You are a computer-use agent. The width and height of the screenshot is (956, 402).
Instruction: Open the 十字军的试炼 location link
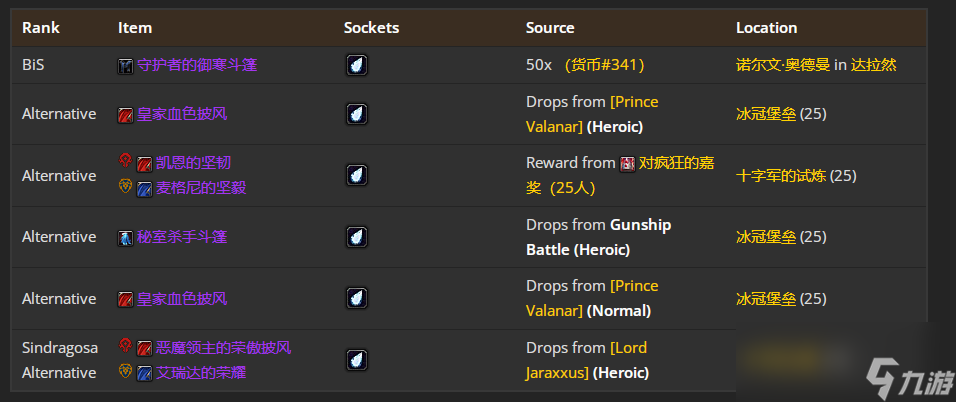pos(781,176)
